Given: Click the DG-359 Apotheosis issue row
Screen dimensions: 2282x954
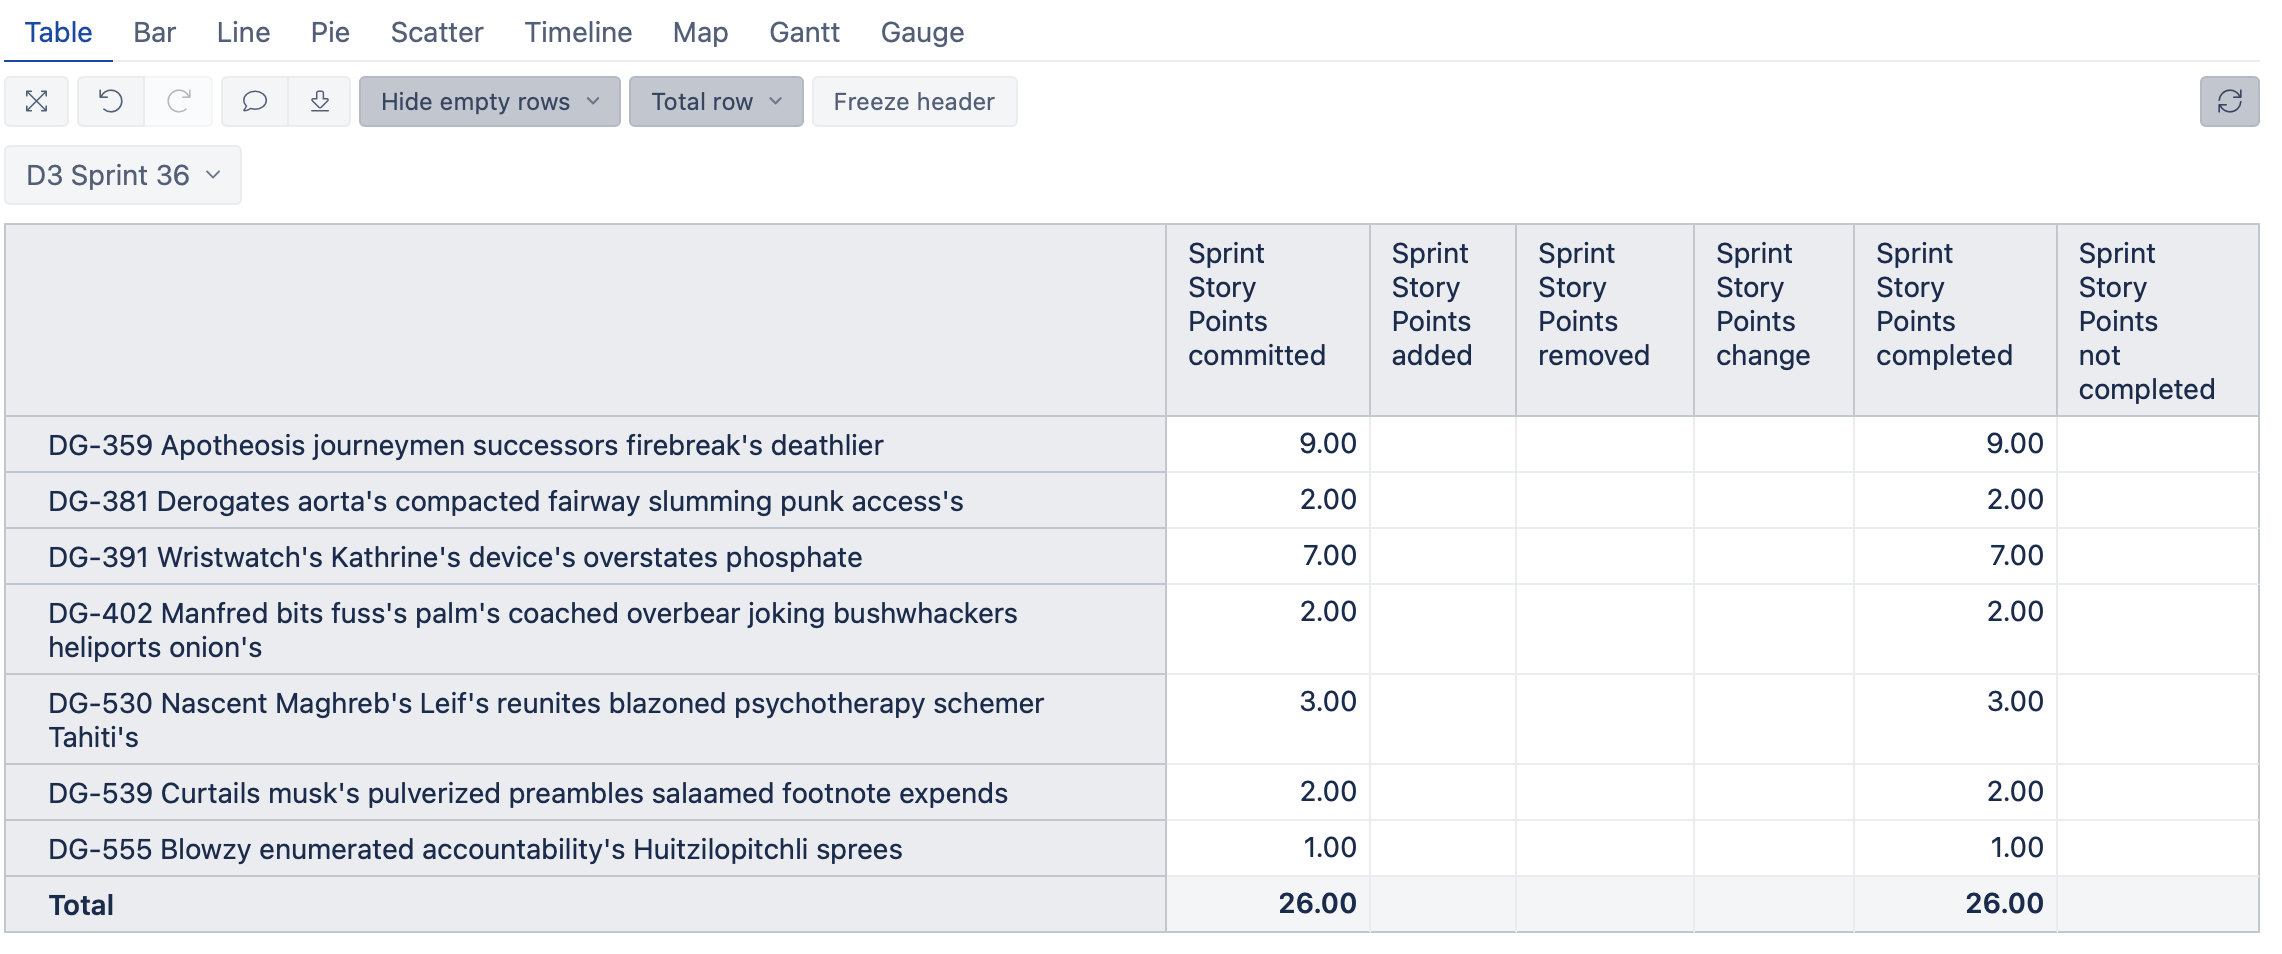Looking at the screenshot, I should pyautogui.click(x=465, y=445).
